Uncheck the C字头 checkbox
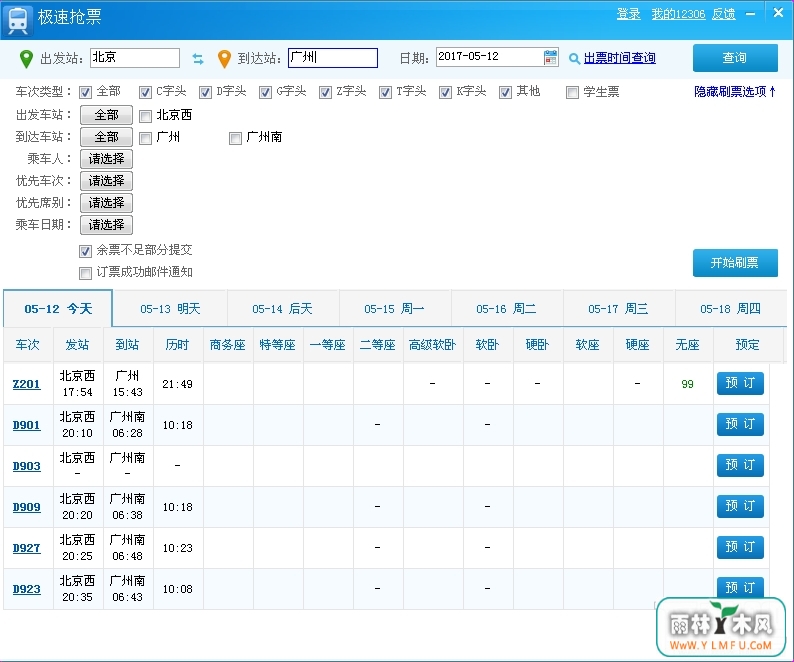Image resolution: width=794 pixels, height=662 pixels. point(145,92)
